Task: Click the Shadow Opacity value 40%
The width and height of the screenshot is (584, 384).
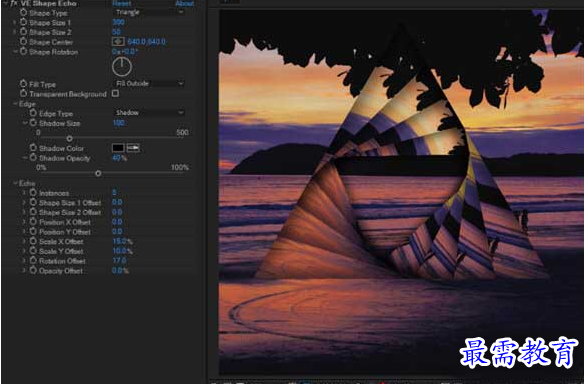Action: point(120,158)
